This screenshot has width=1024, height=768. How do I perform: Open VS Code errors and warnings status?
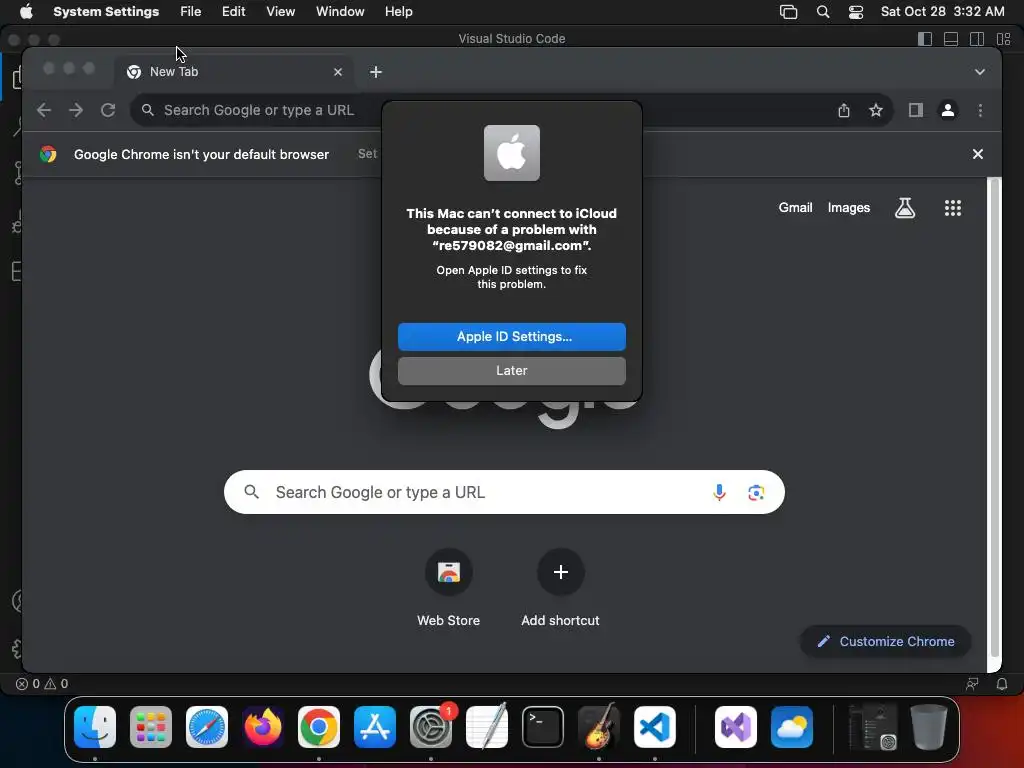pos(42,684)
